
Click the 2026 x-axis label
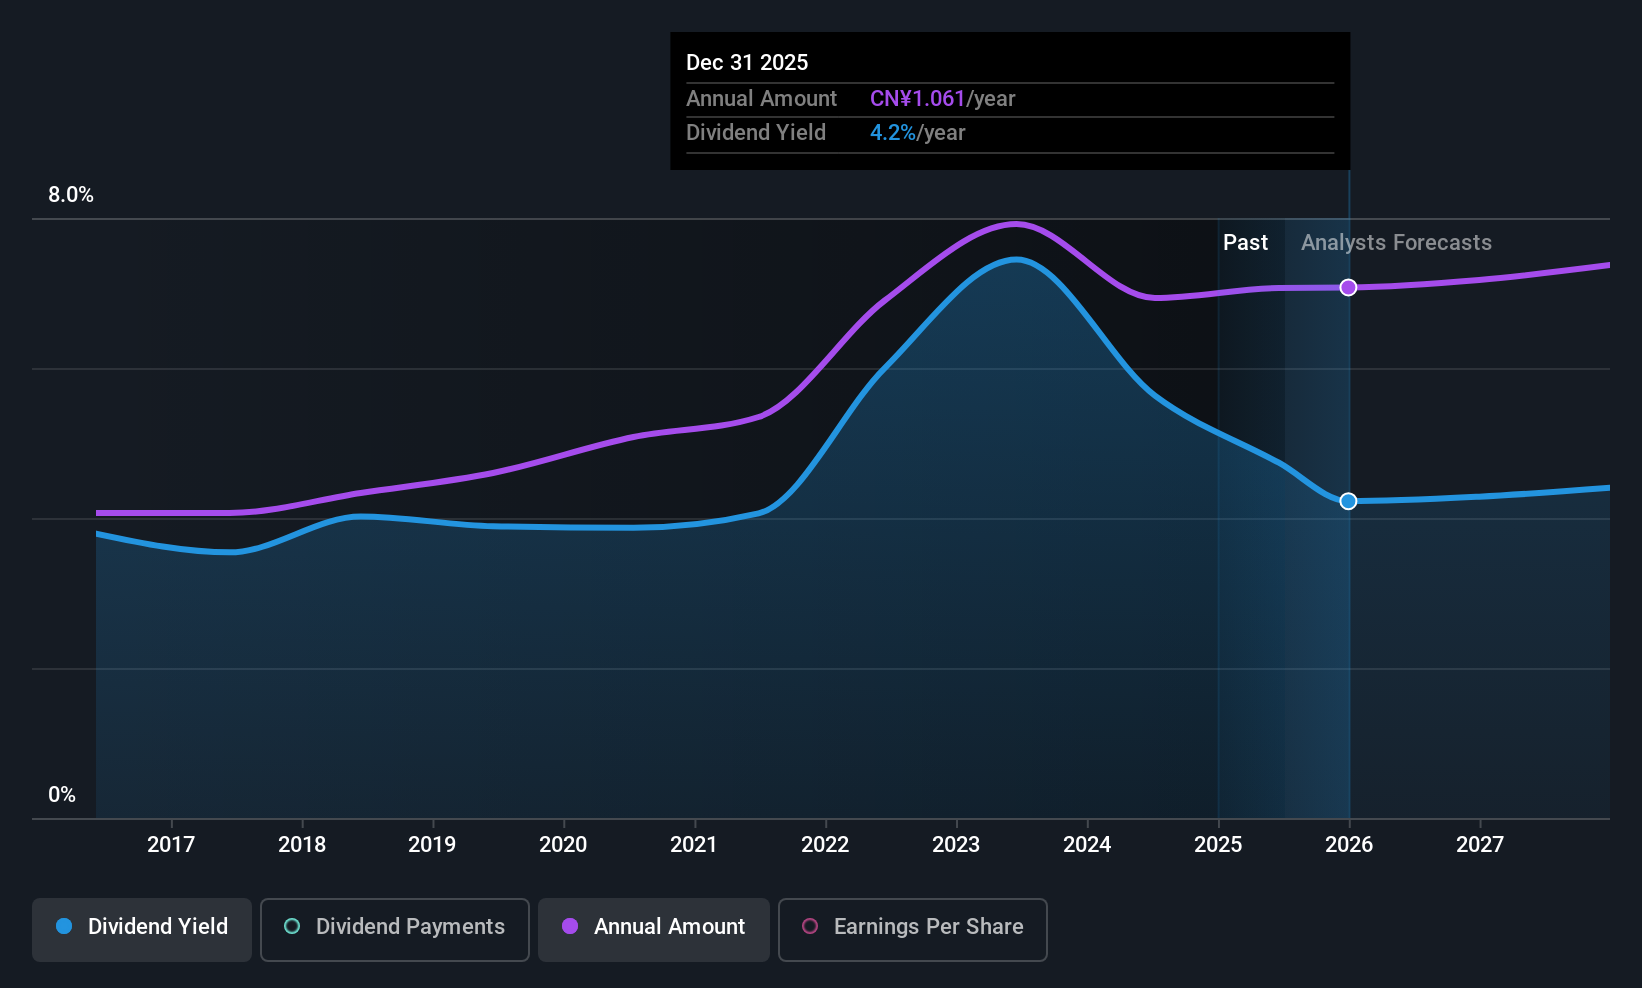(1349, 845)
